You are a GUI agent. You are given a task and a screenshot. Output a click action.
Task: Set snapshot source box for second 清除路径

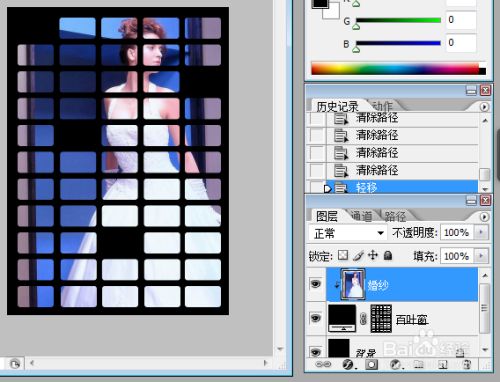pos(317,135)
